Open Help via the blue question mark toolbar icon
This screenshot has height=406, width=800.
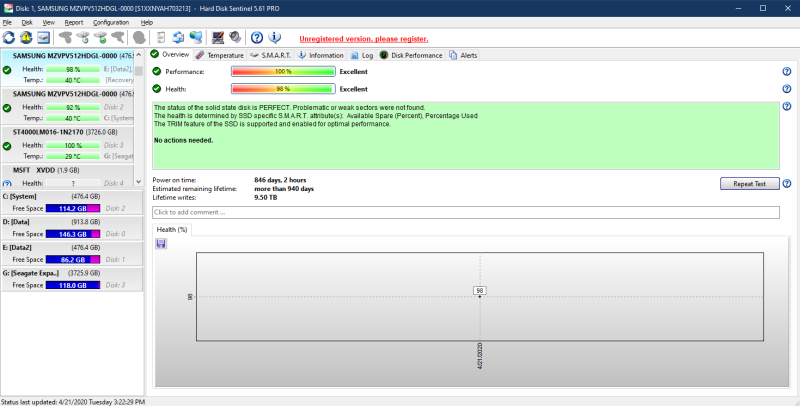(257, 37)
